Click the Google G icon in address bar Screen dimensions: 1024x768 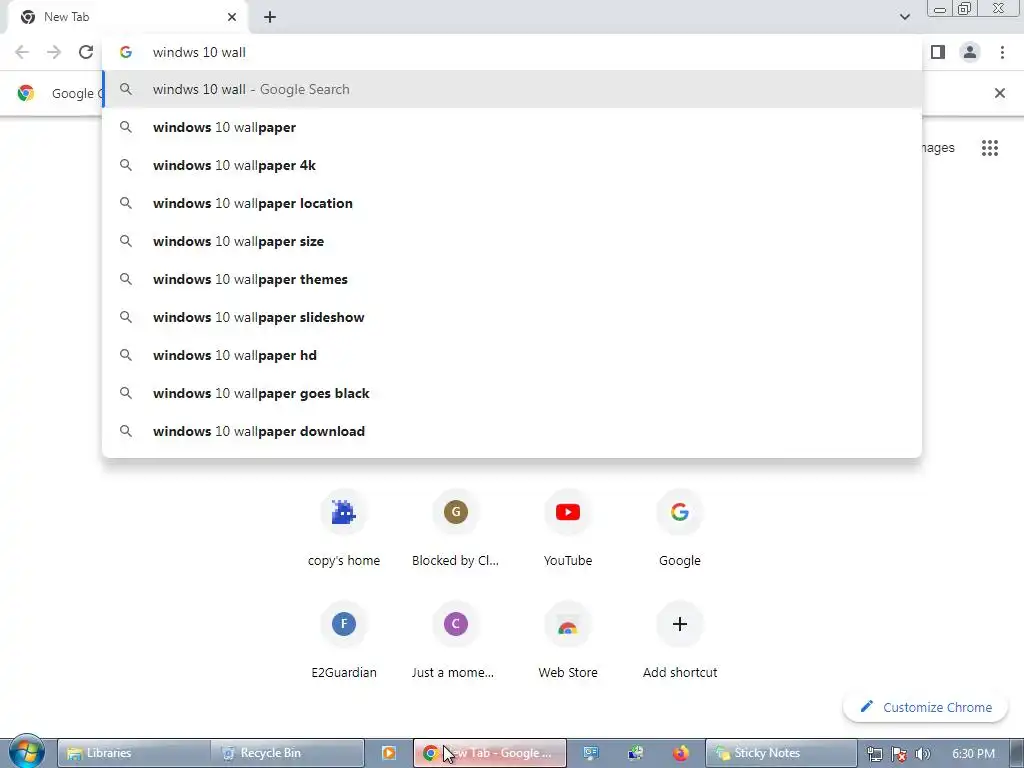point(126,52)
